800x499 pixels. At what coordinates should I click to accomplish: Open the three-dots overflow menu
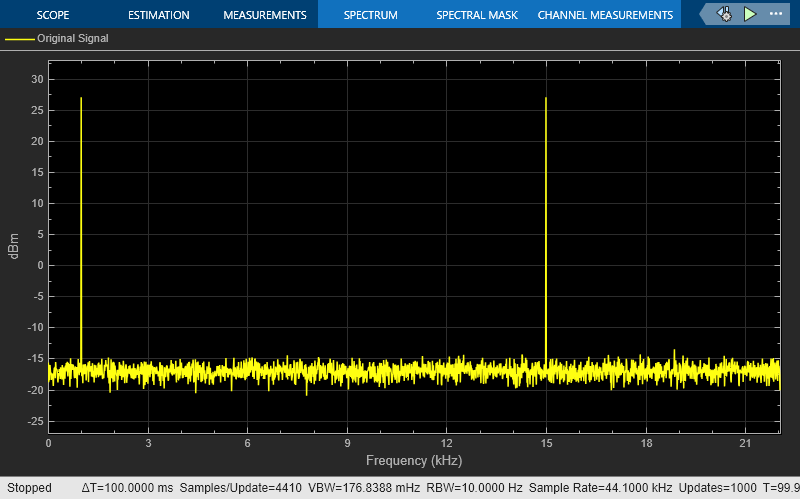[776, 14]
